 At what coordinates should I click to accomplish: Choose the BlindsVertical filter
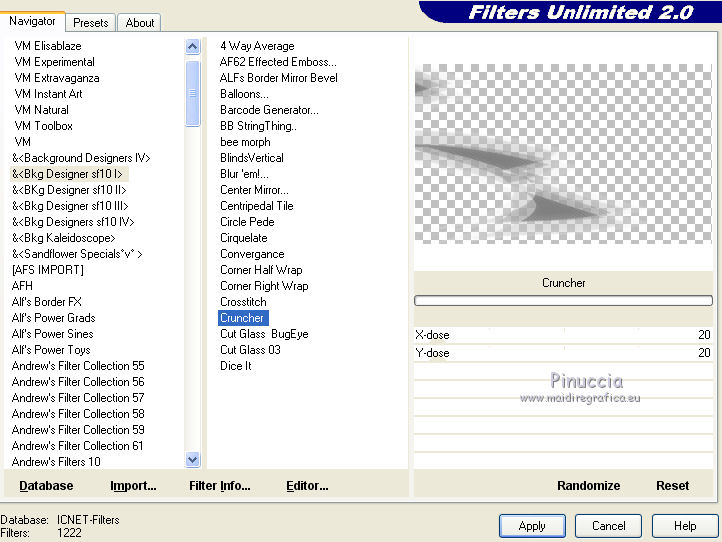(251, 158)
